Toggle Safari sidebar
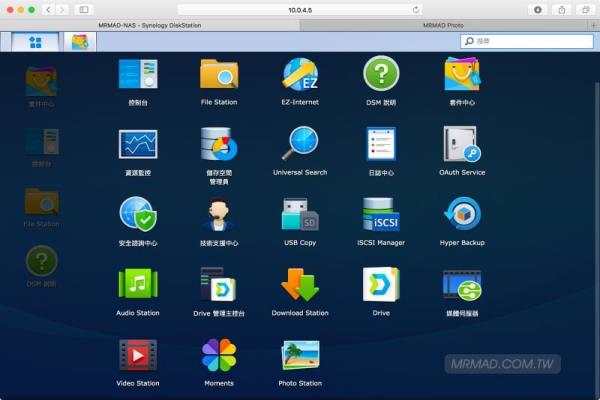This screenshot has width=600, height=400. (x=84, y=10)
